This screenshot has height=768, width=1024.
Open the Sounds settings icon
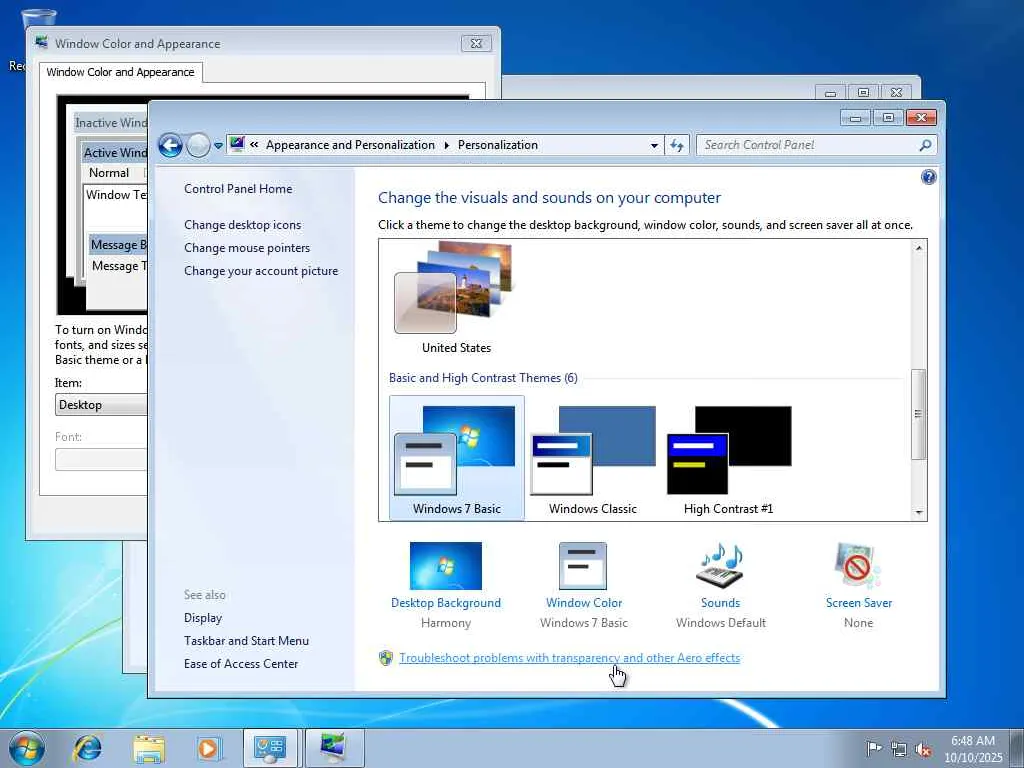720,566
